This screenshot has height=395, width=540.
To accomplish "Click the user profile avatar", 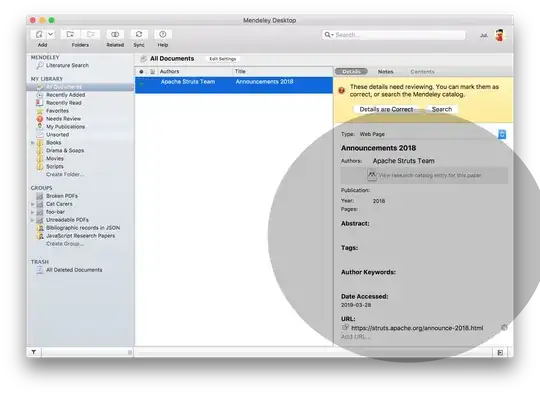I will (500, 35).
